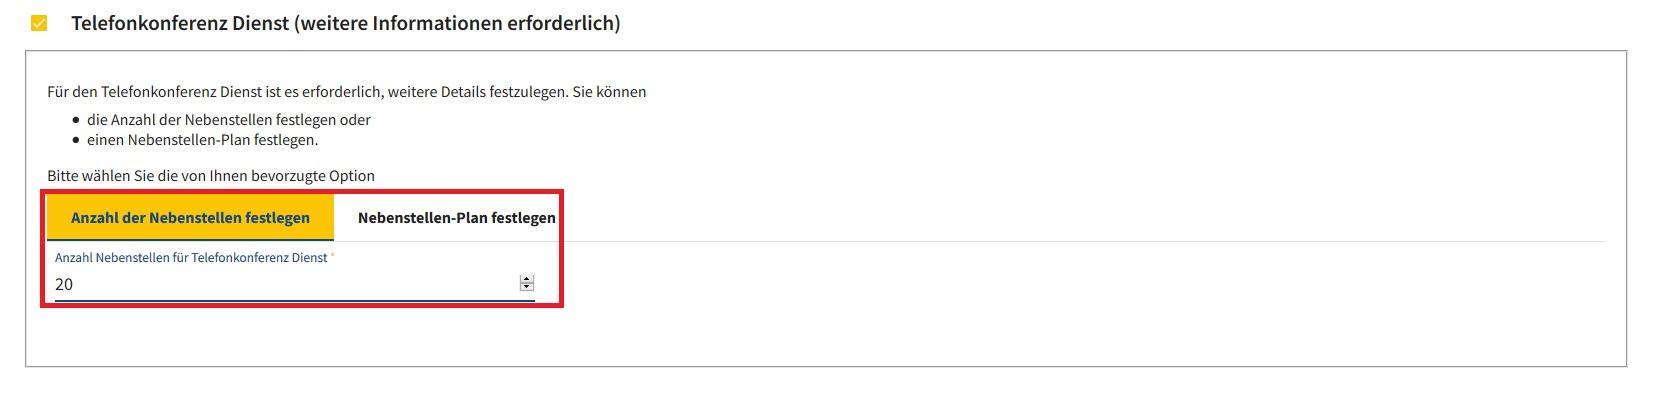This screenshot has width=1665, height=397.
Task: Click the Telefonkonferenz Dienst heading label
Action: (x=345, y=23)
